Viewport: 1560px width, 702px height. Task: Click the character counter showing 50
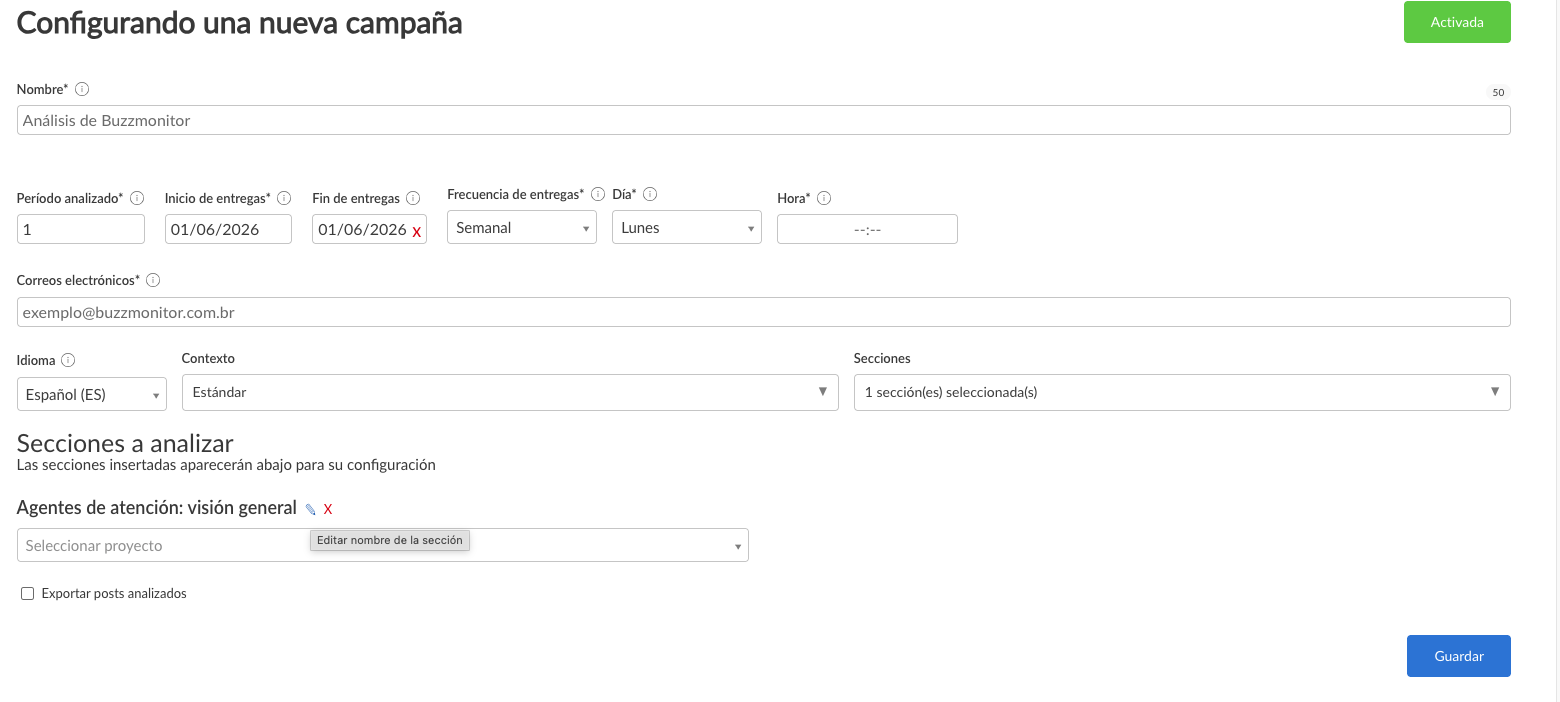(x=1498, y=93)
